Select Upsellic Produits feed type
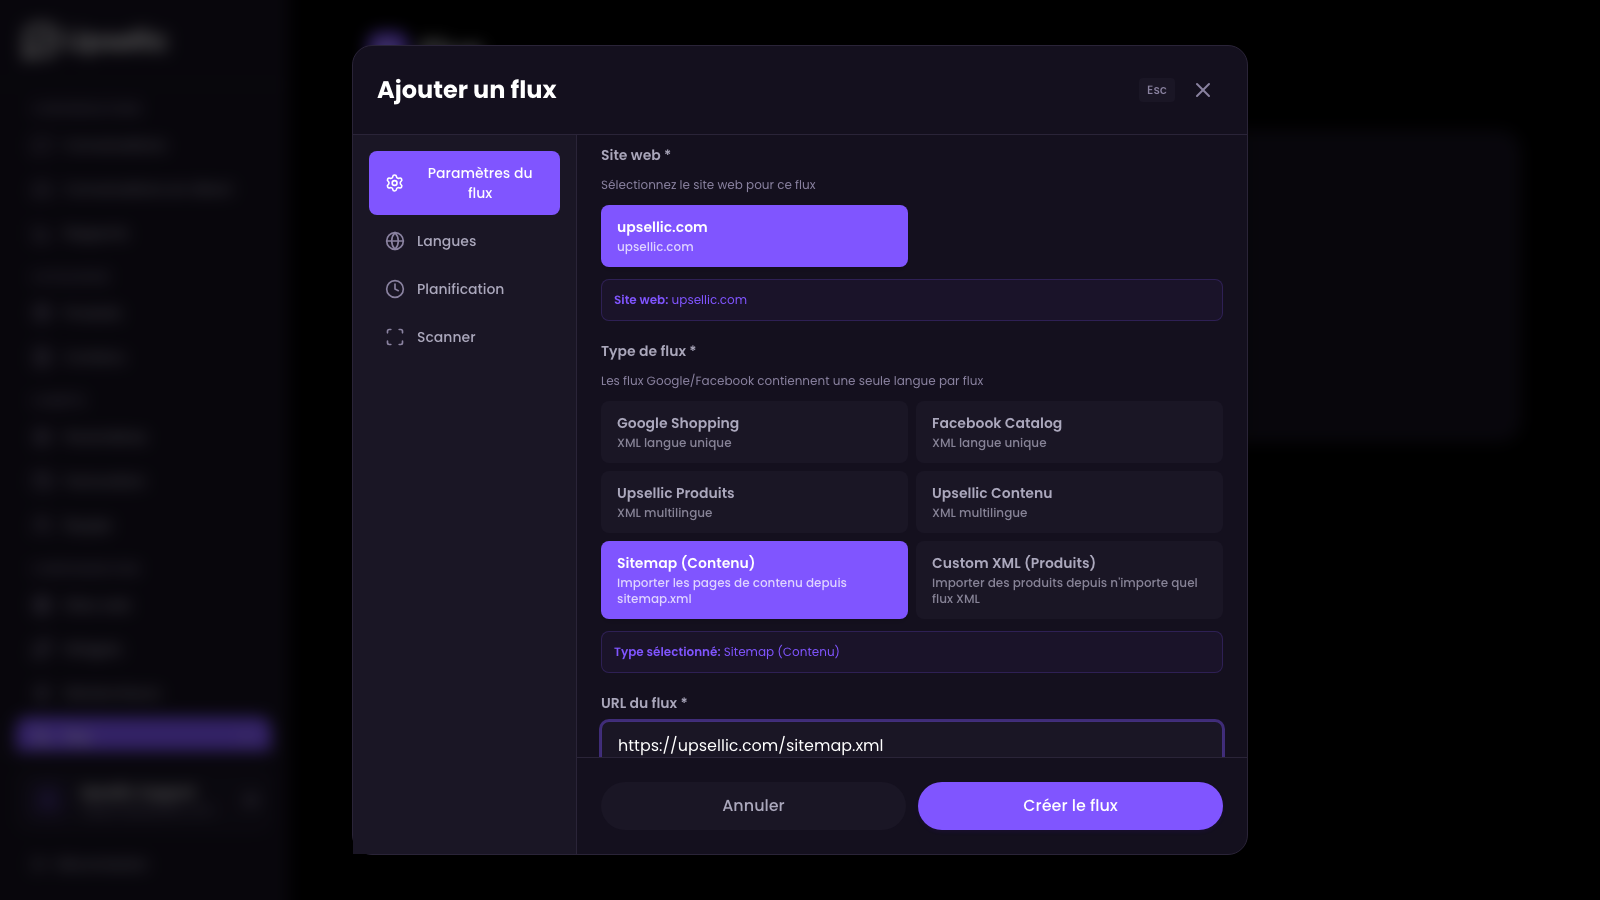 point(754,502)
